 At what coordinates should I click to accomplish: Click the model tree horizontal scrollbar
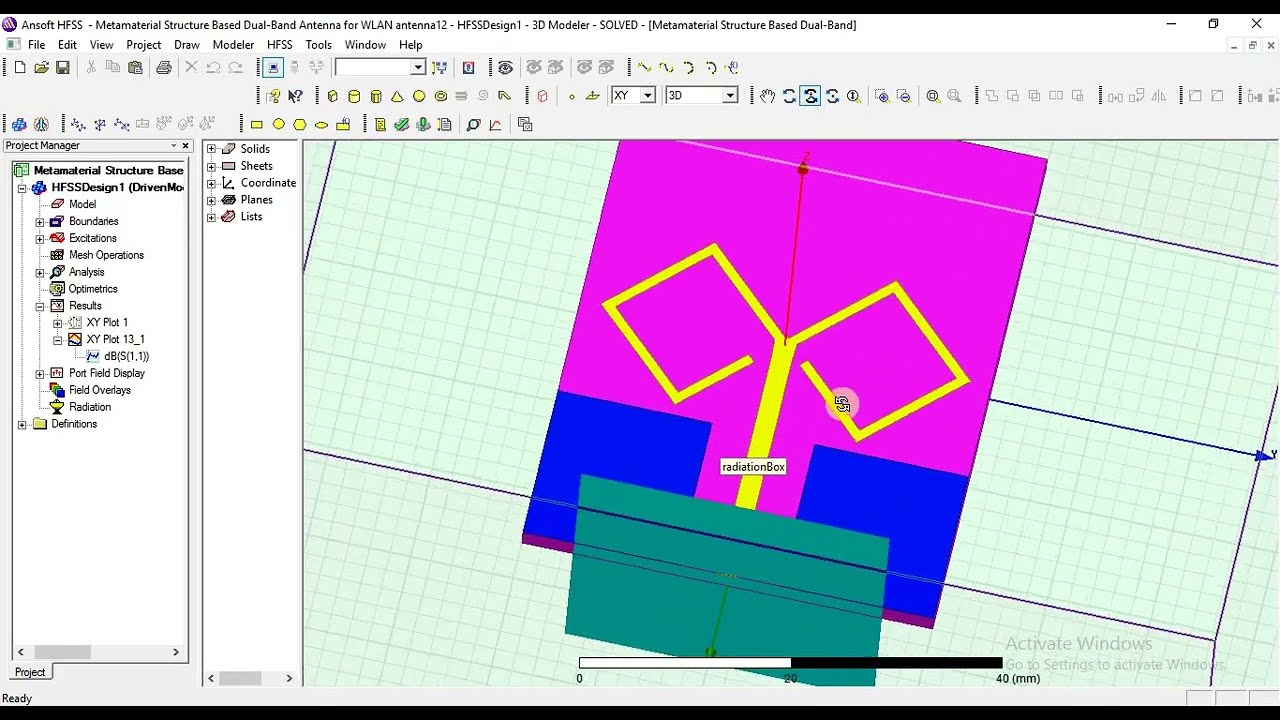(249, 678)
